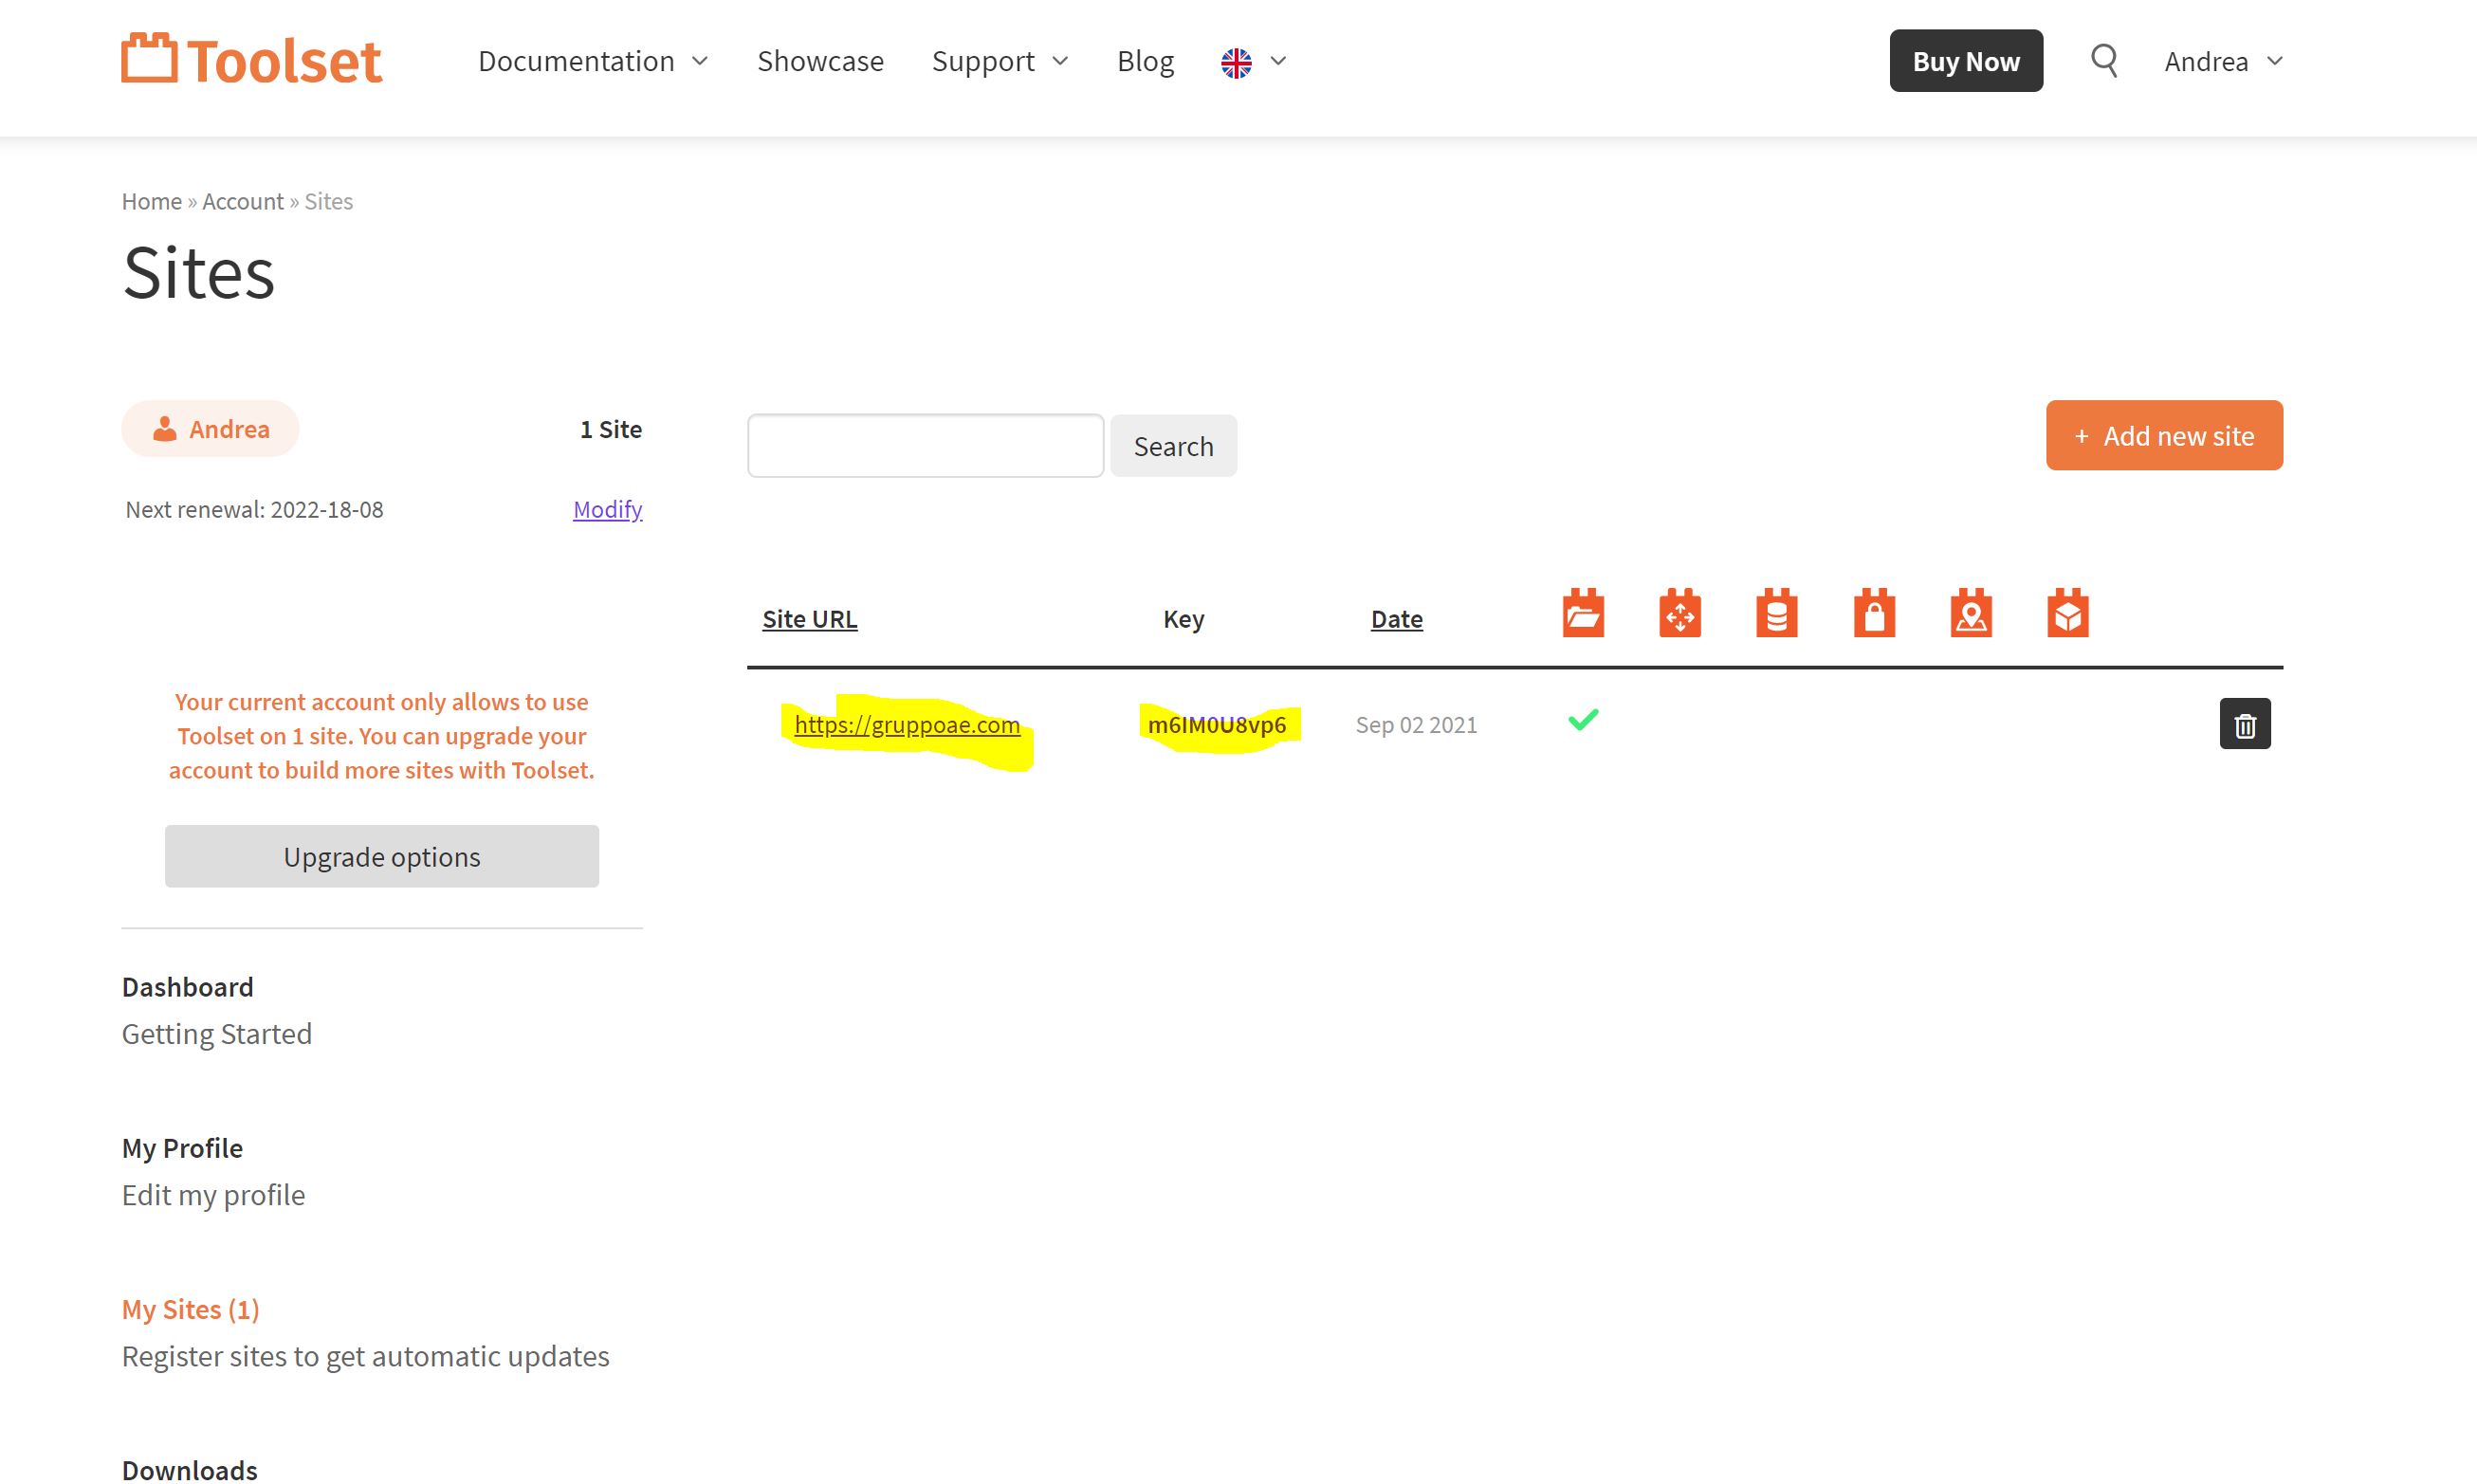Select My Sites (1) in the sidebar
This screenshot has height=1484, width=2477.
191,1309
